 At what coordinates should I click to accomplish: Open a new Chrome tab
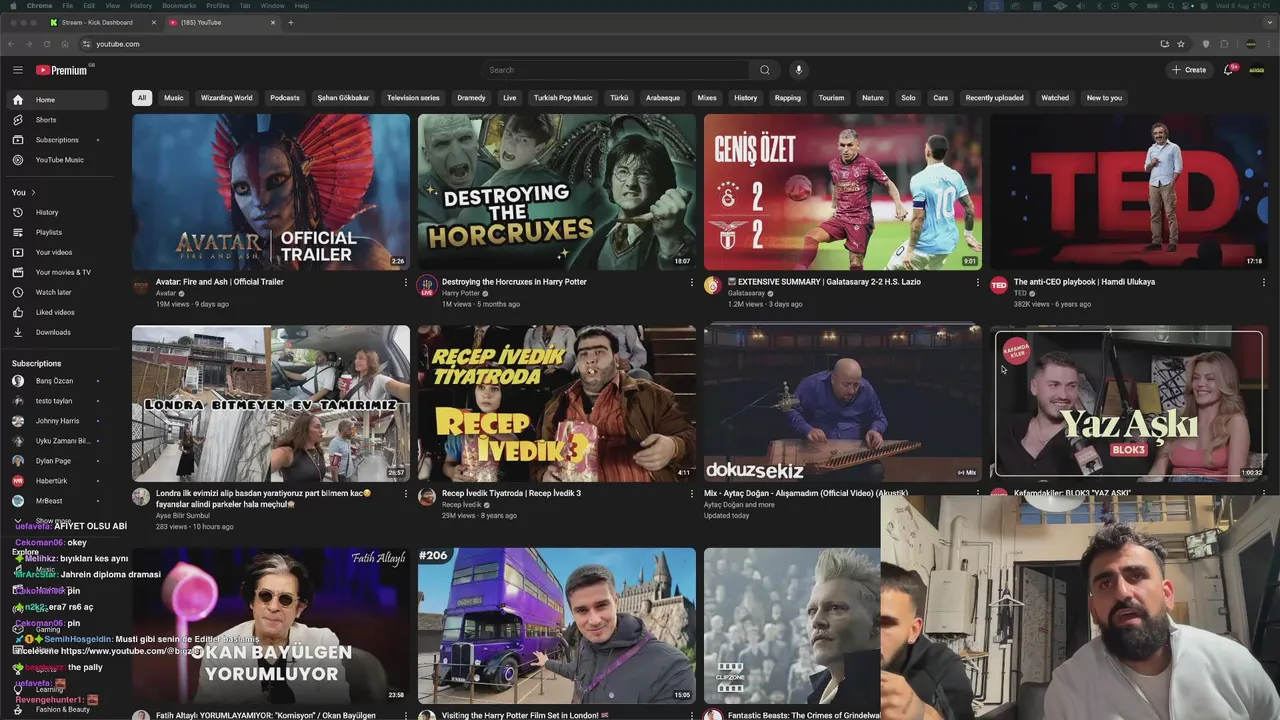tap(291, 22)
